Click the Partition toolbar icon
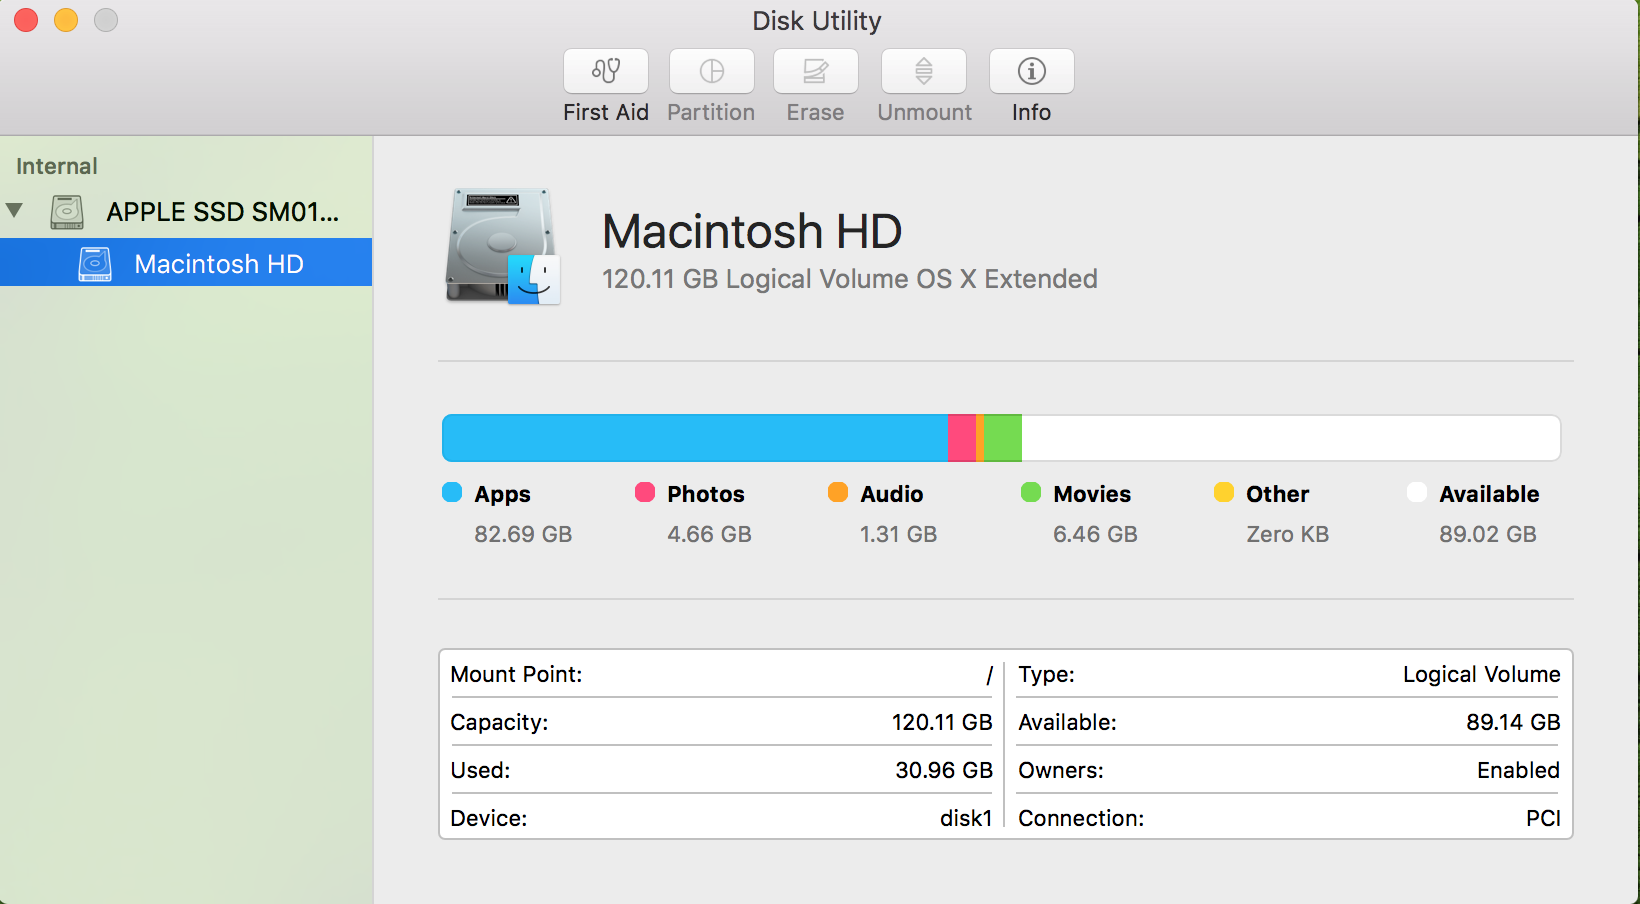Screen dimensions: 1640x904 [712, 71]
